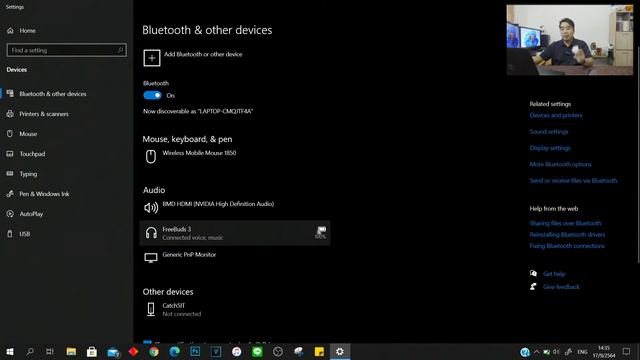Click the speaker icon beside BMD HDMI

click(151, 208)
